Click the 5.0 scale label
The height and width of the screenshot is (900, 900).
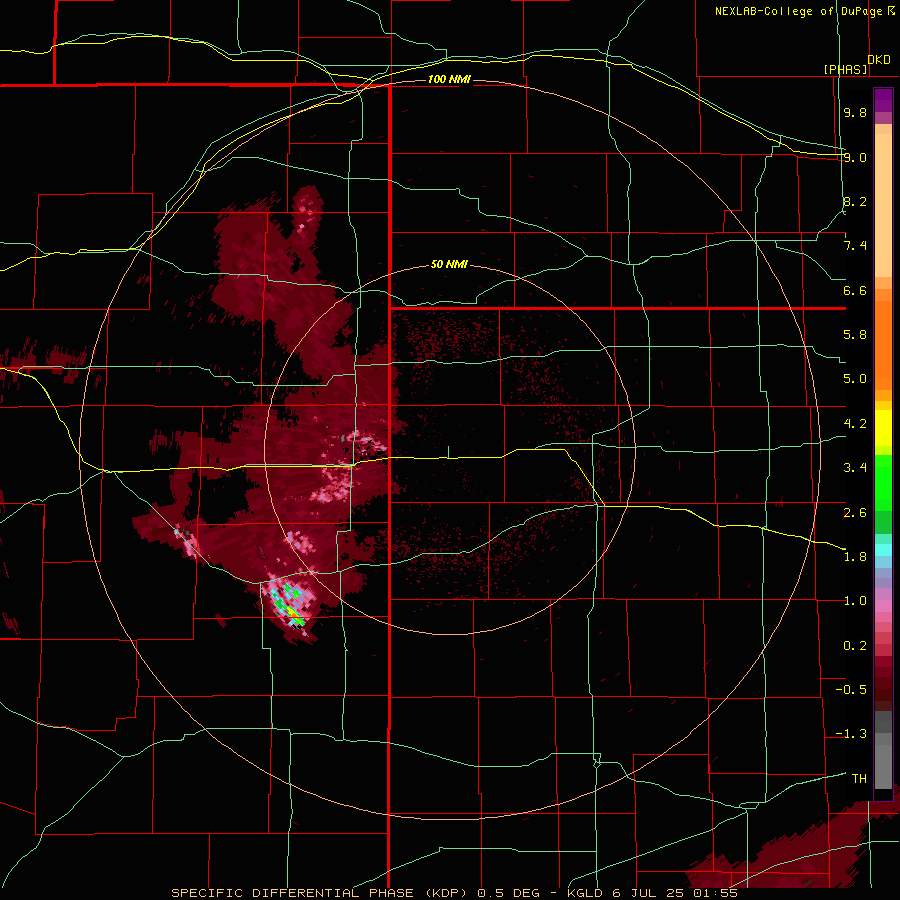(855, 379)
